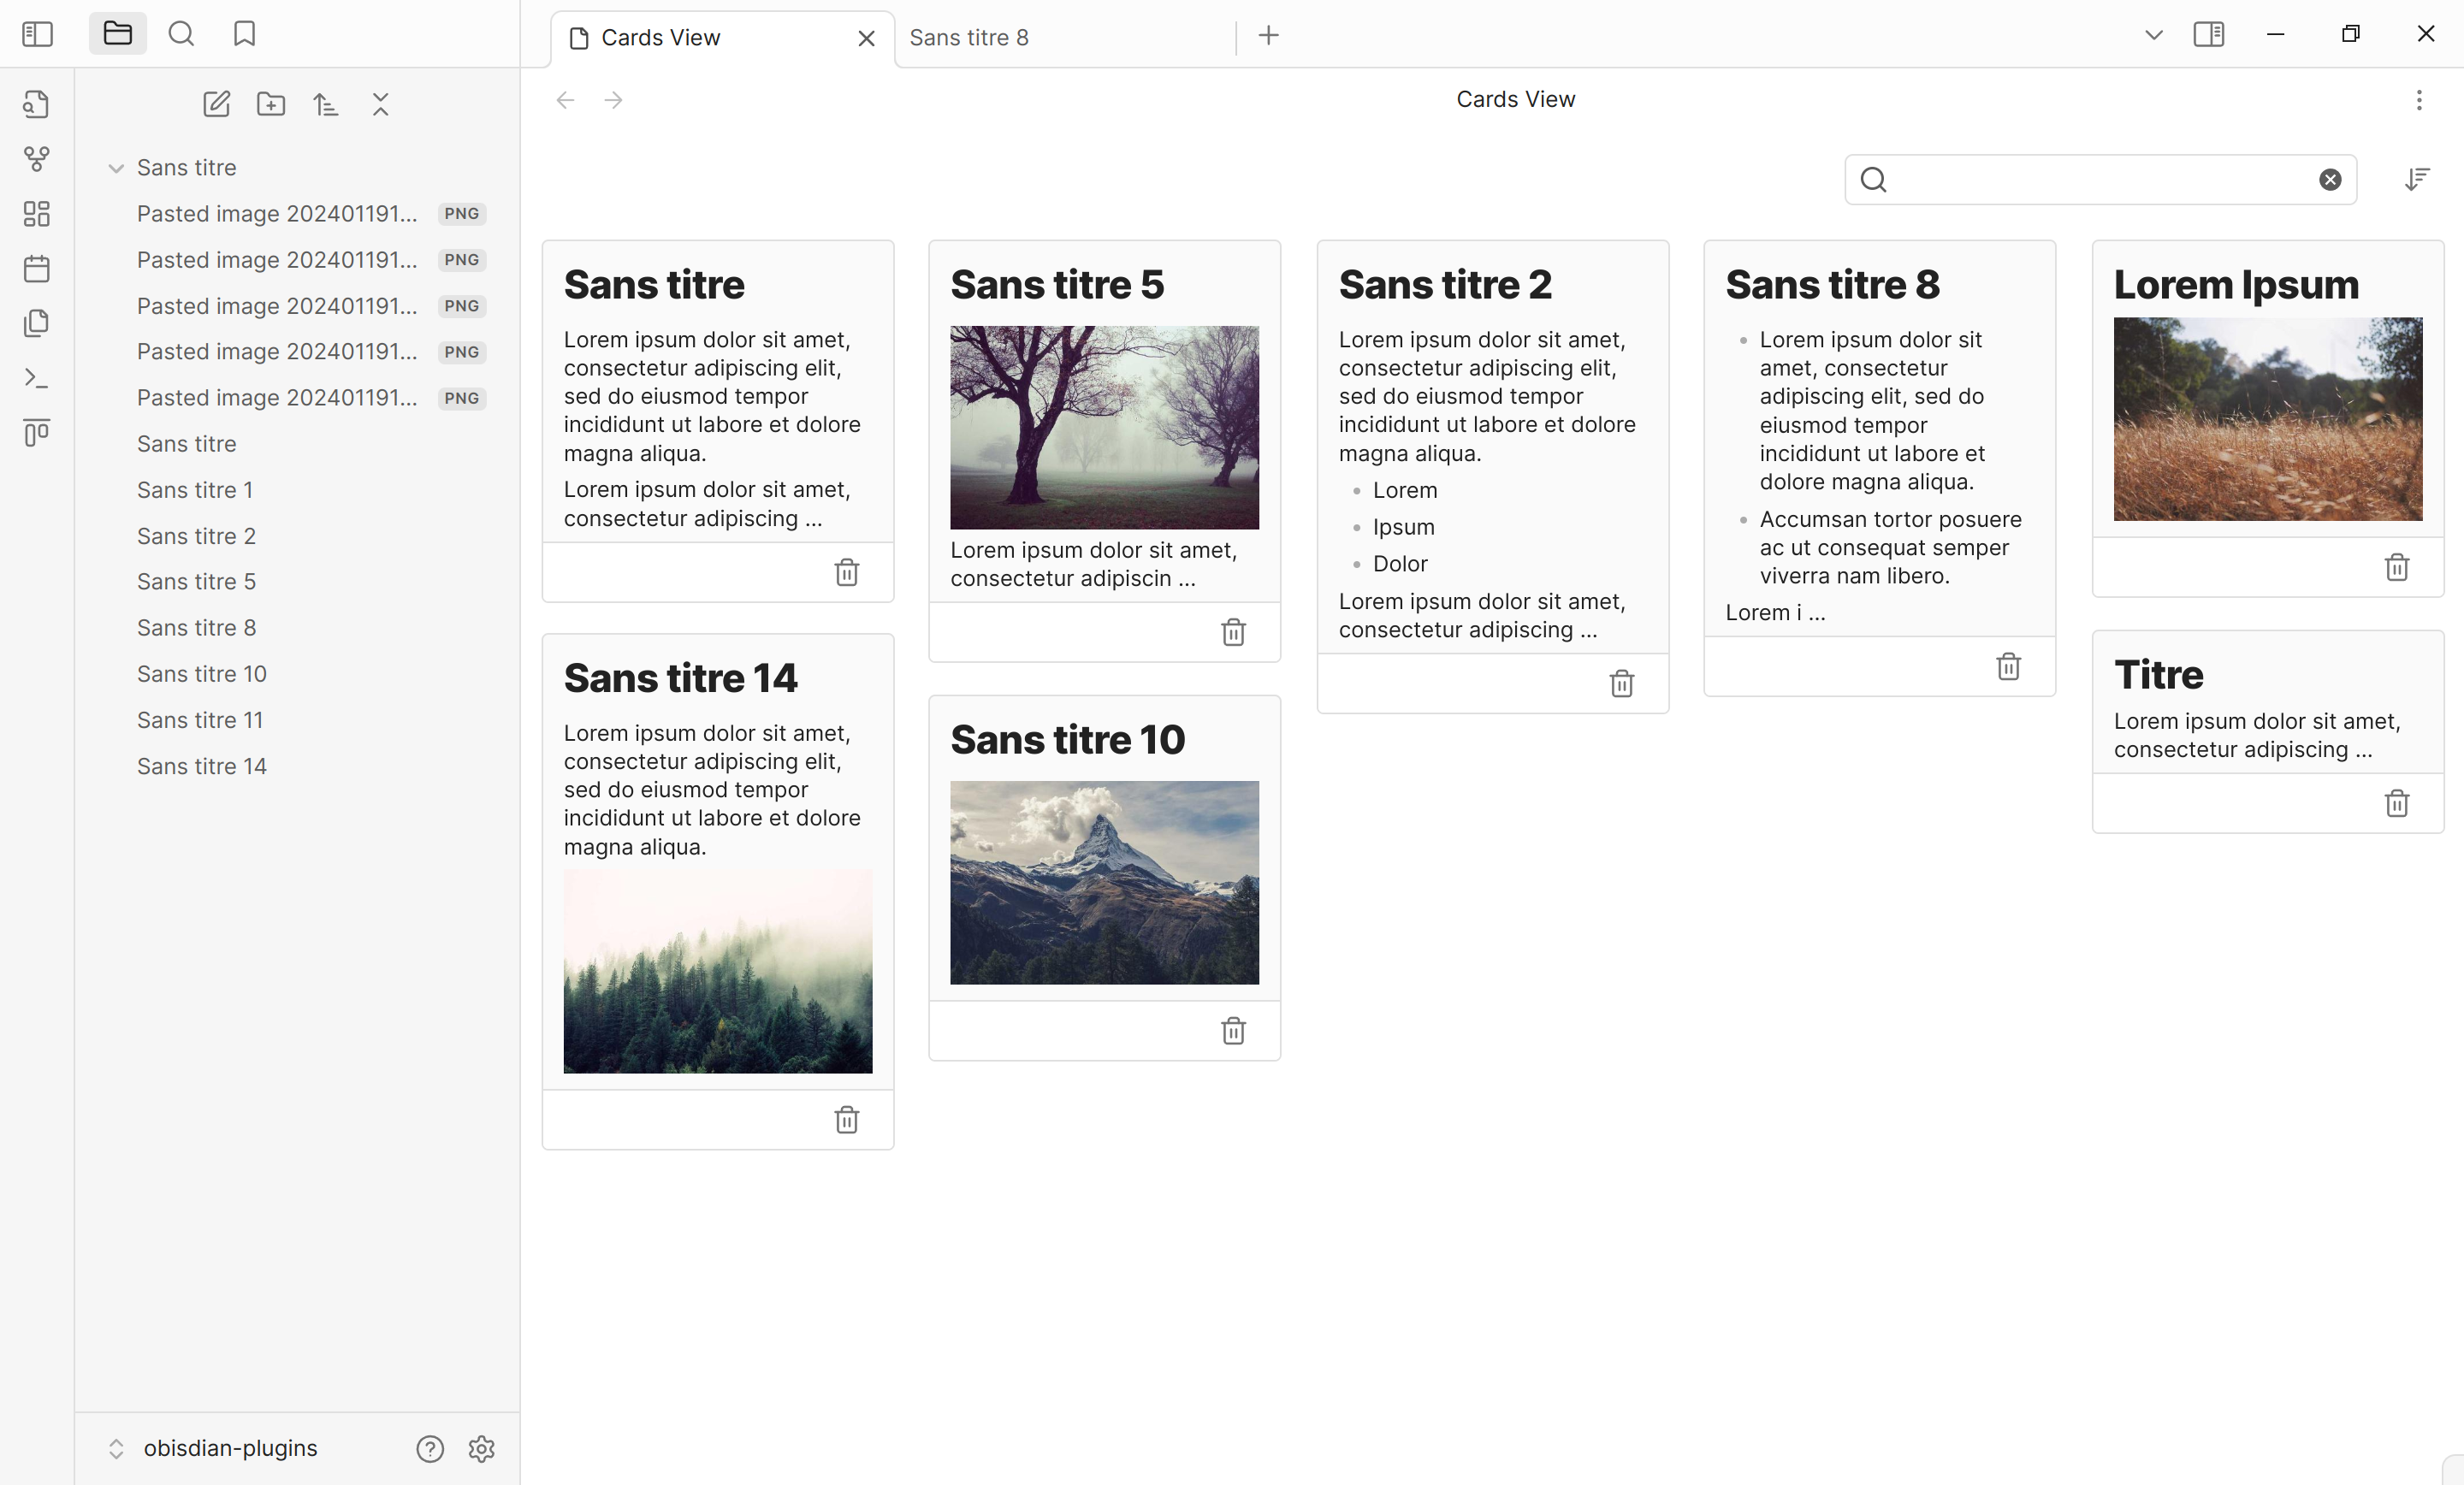Collapse the Sans titre folder in sidebar

pyautogui.click(x=113, y=167)
